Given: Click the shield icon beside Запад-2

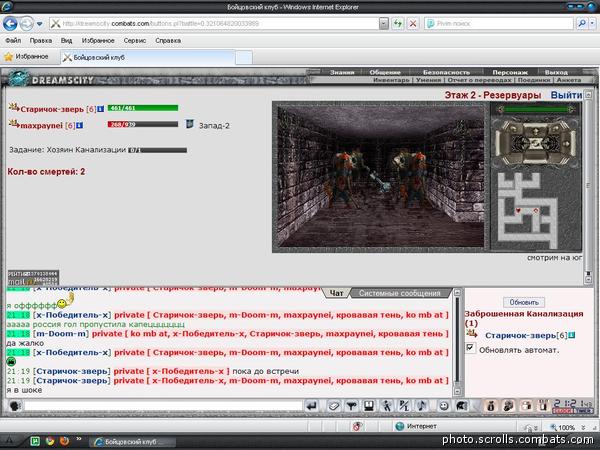Looking at the screenshot, I should click(190, 124).
